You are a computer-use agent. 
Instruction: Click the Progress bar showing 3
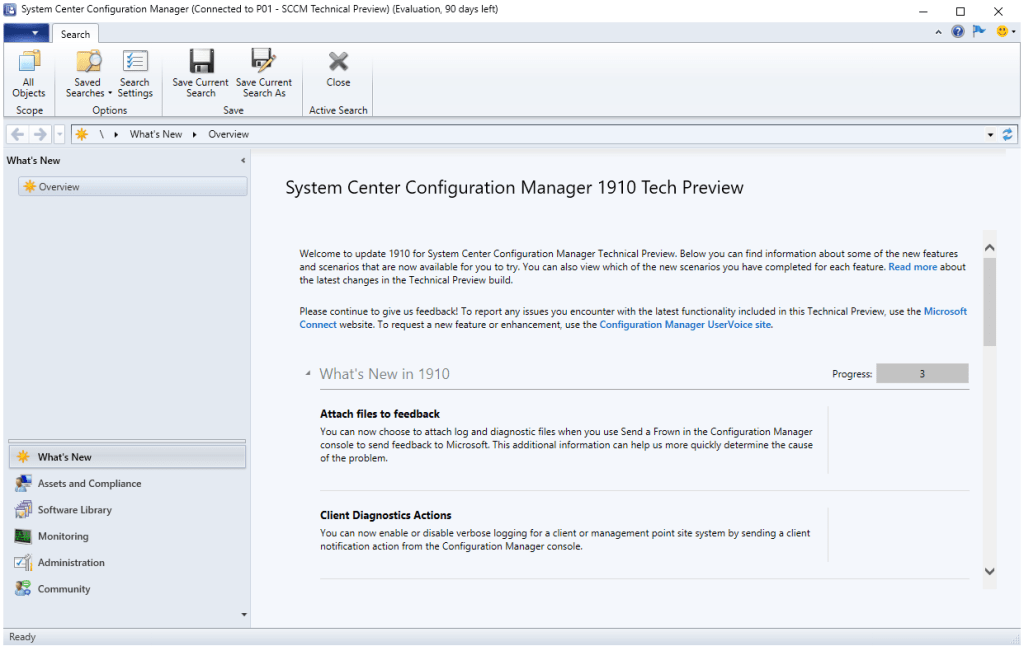pos(921,374)
